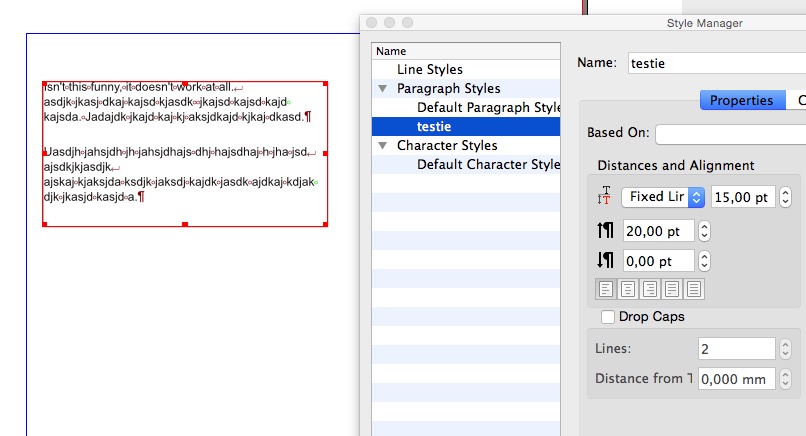Collapse the Character Styles group
Screen dimensions: 806x436
click(x=383, y=146)
